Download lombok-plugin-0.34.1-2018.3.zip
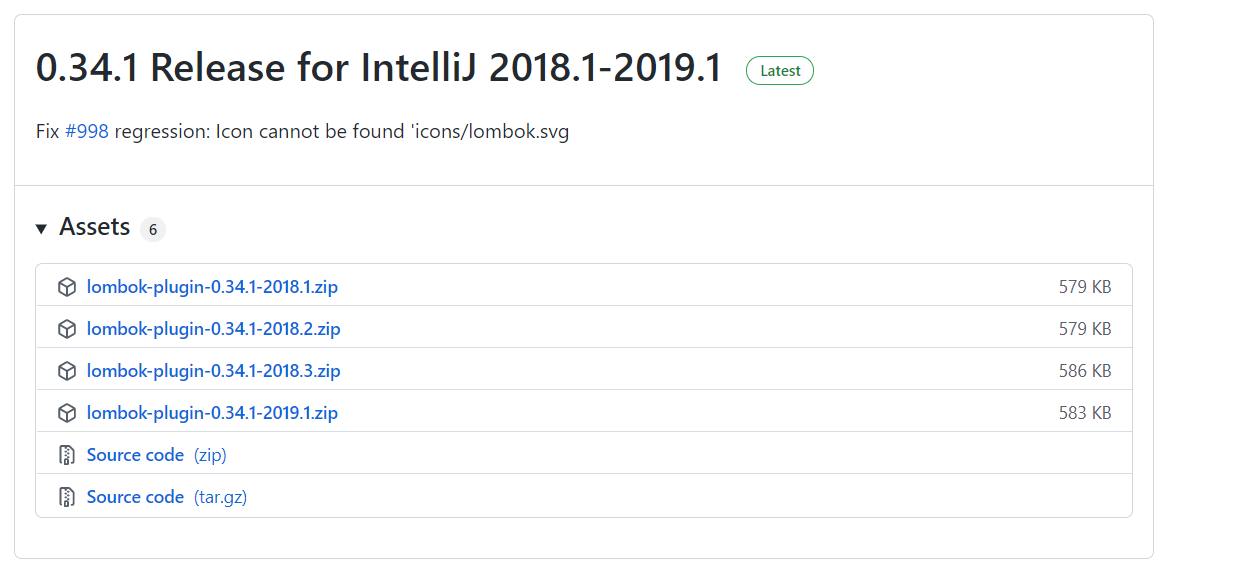 point(213,371)
